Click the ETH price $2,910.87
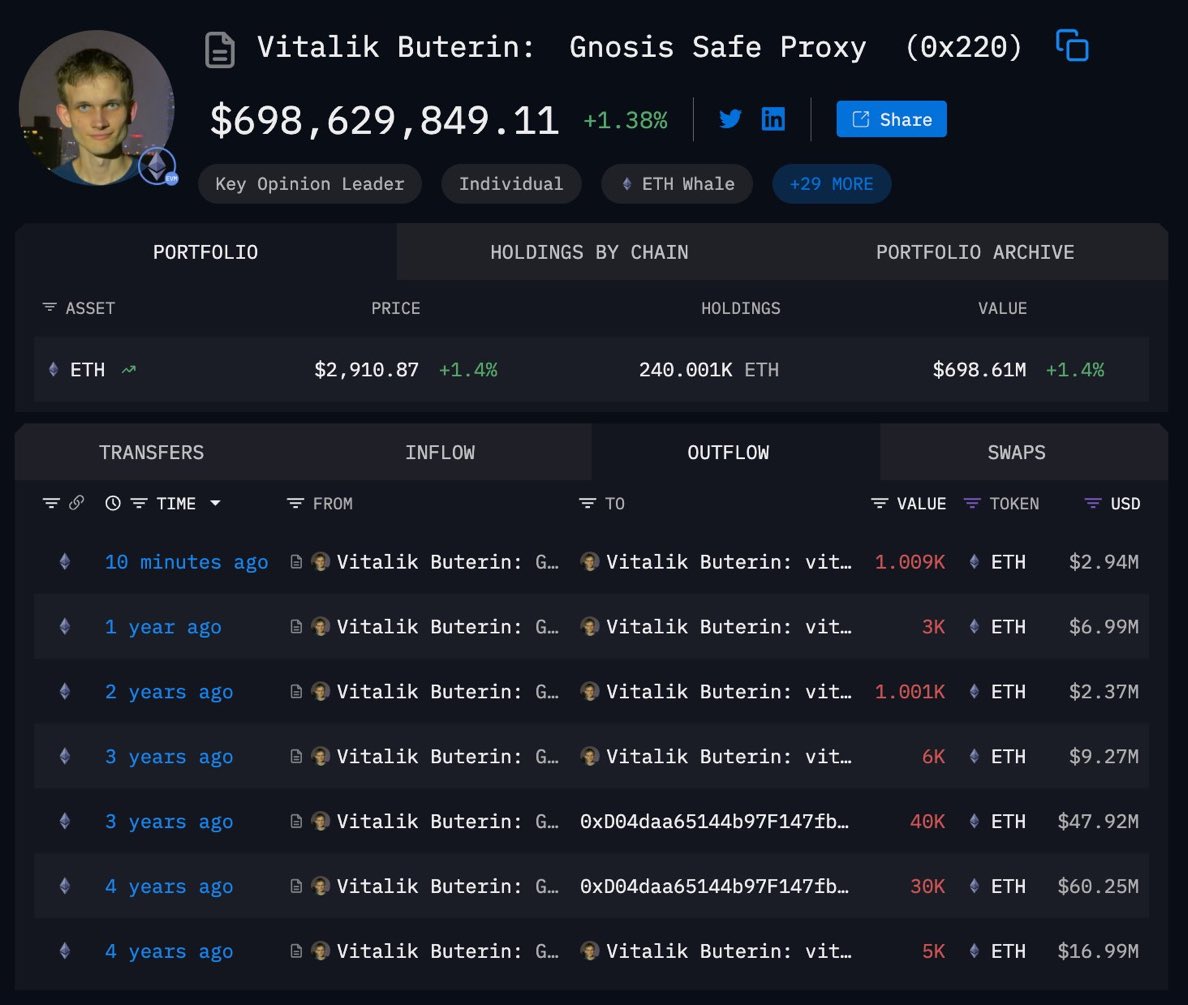Image resolution: width=1188 pixels, height=1005 pixels. point(366,370)
